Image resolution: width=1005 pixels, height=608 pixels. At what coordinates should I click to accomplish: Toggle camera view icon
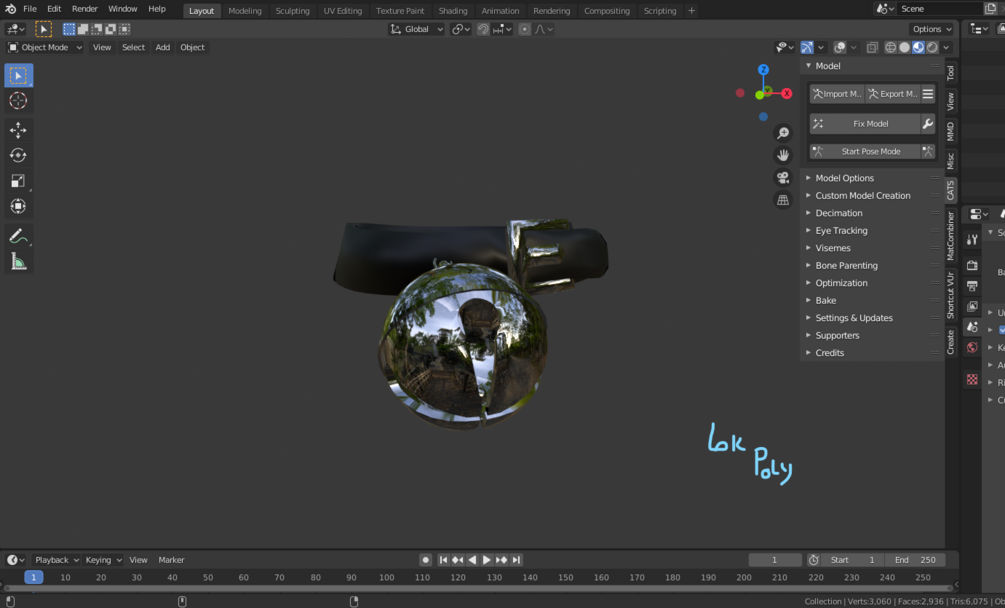[783, 177]
